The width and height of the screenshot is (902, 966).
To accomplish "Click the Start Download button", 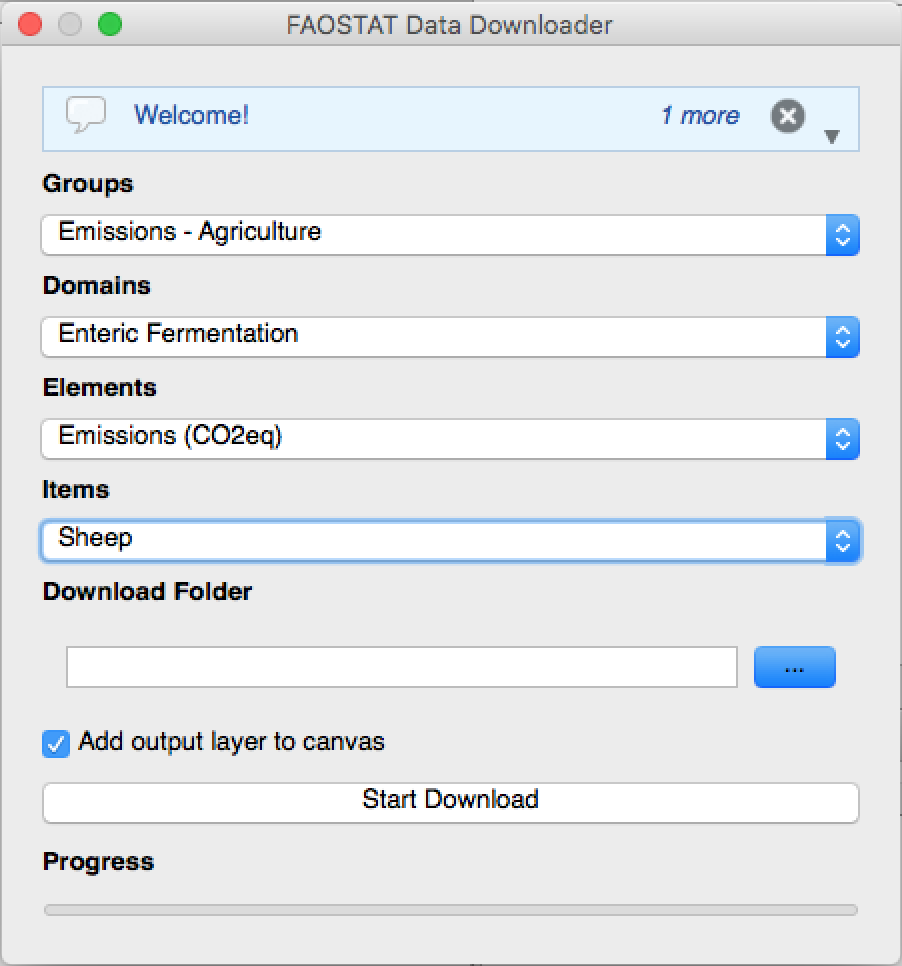I will (450, 803).
